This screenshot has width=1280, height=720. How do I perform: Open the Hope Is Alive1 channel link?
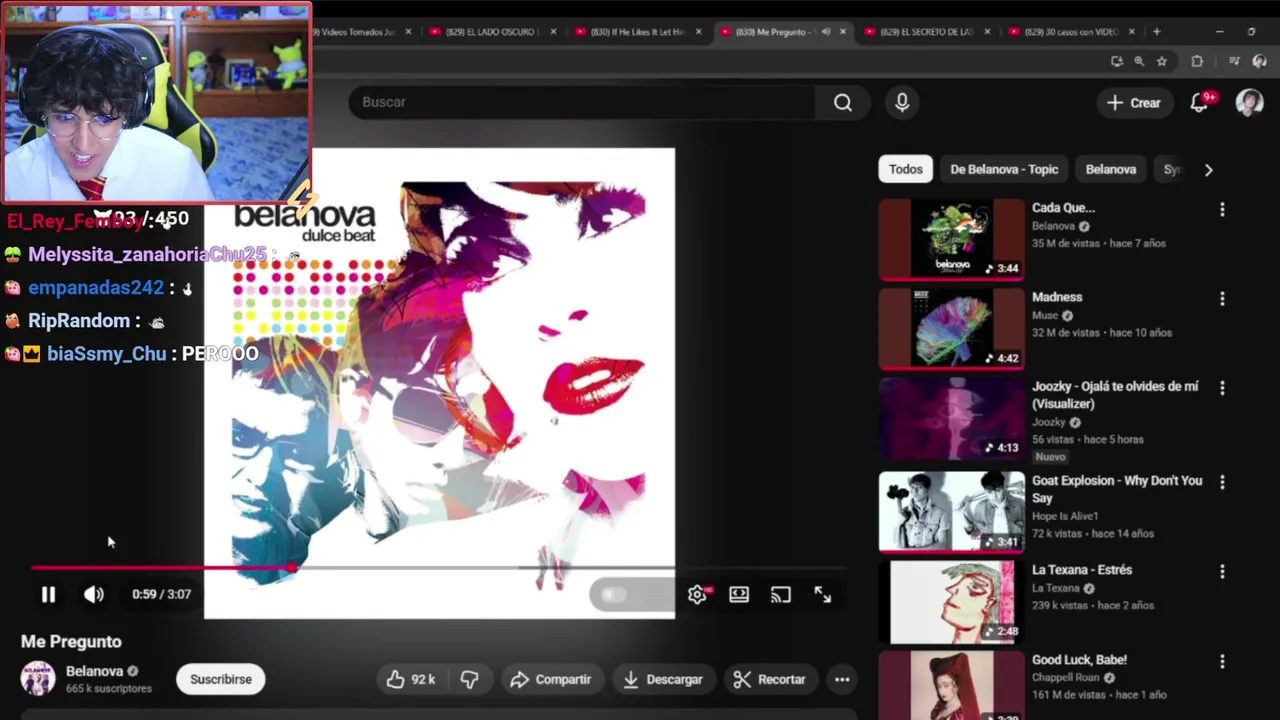click(x=1065, y=516)
